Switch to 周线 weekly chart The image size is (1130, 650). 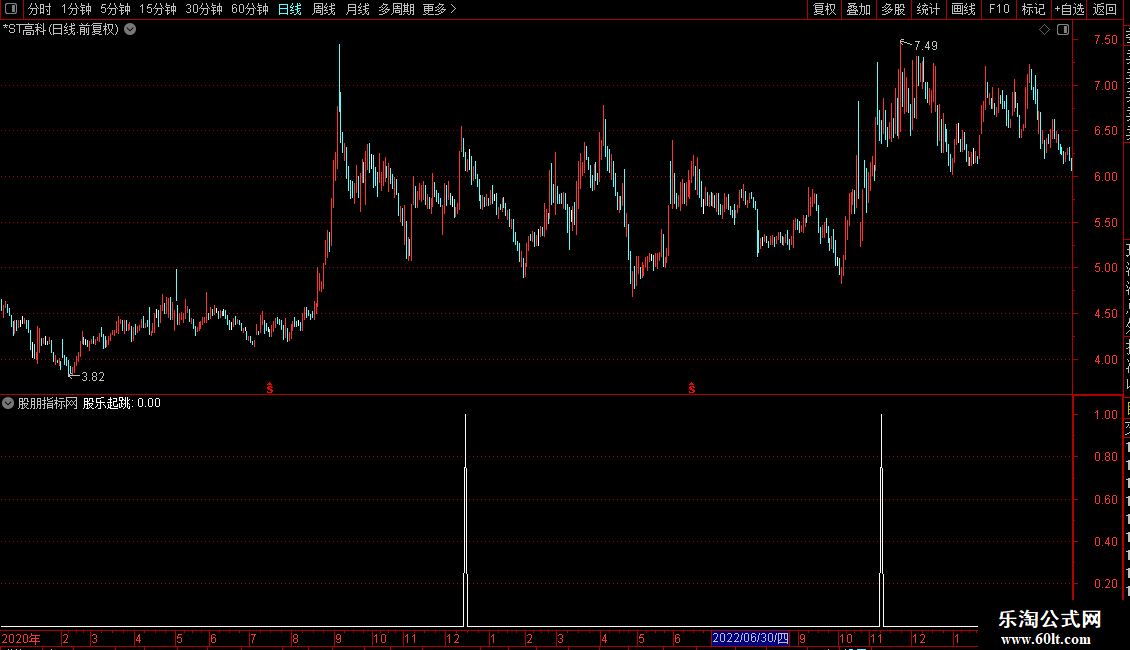(x=324, y=9)
